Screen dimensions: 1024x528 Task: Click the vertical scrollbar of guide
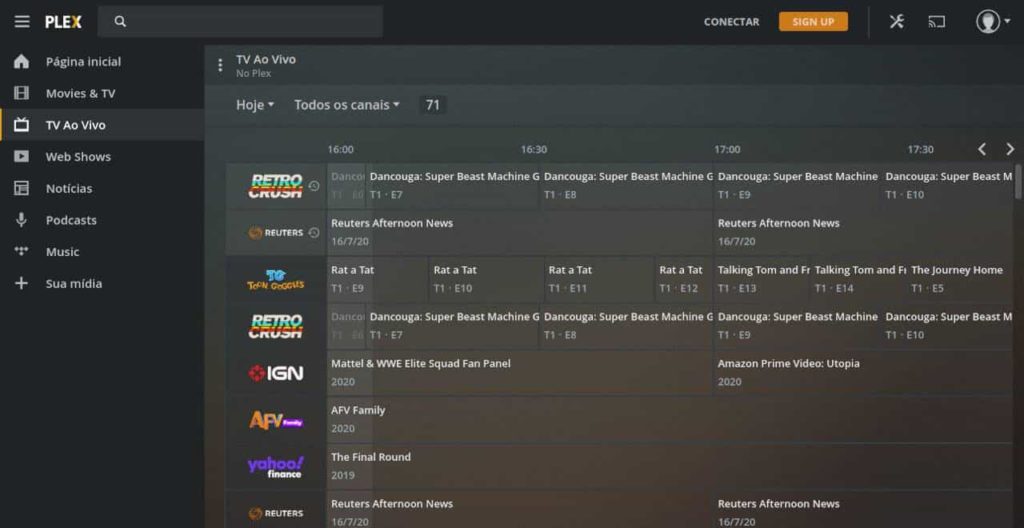tap(1017, 183)
